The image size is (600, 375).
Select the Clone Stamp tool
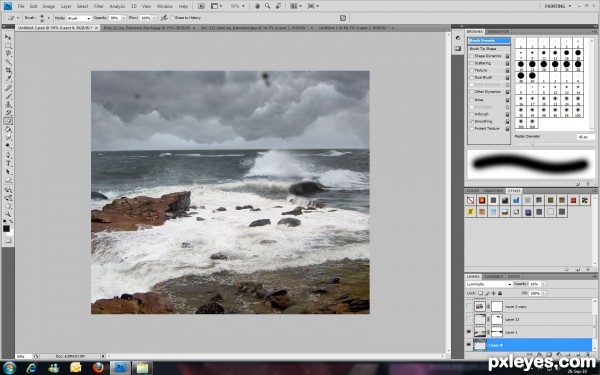click(8, 104)
